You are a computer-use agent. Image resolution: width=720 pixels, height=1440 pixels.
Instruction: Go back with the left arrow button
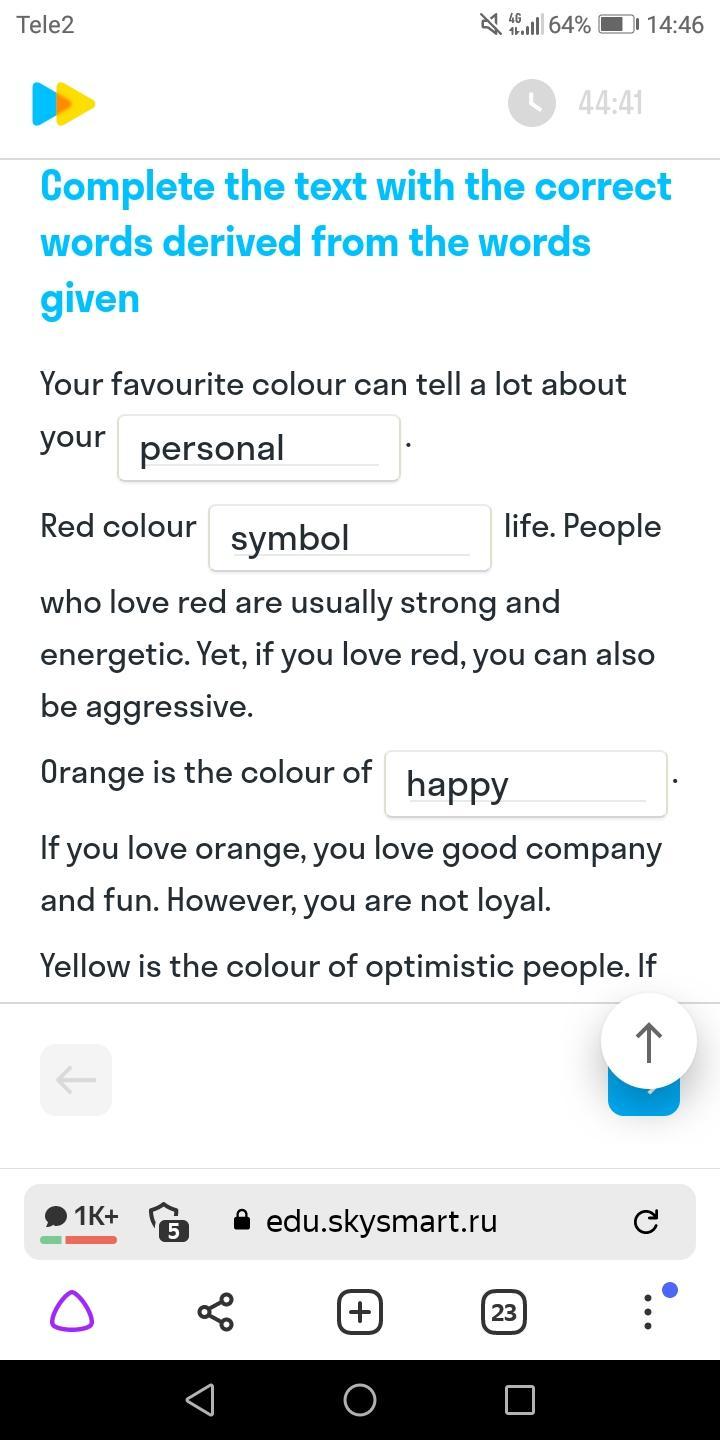(76, 1080)
